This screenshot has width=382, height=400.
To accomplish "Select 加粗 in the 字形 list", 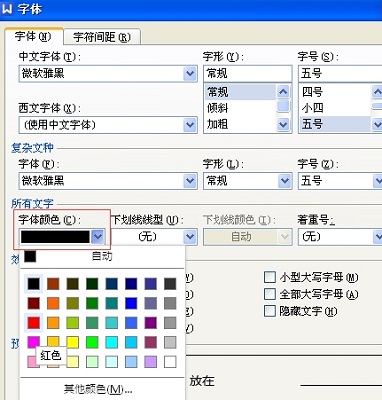I will pyautogui.click(x=240, y=124).
